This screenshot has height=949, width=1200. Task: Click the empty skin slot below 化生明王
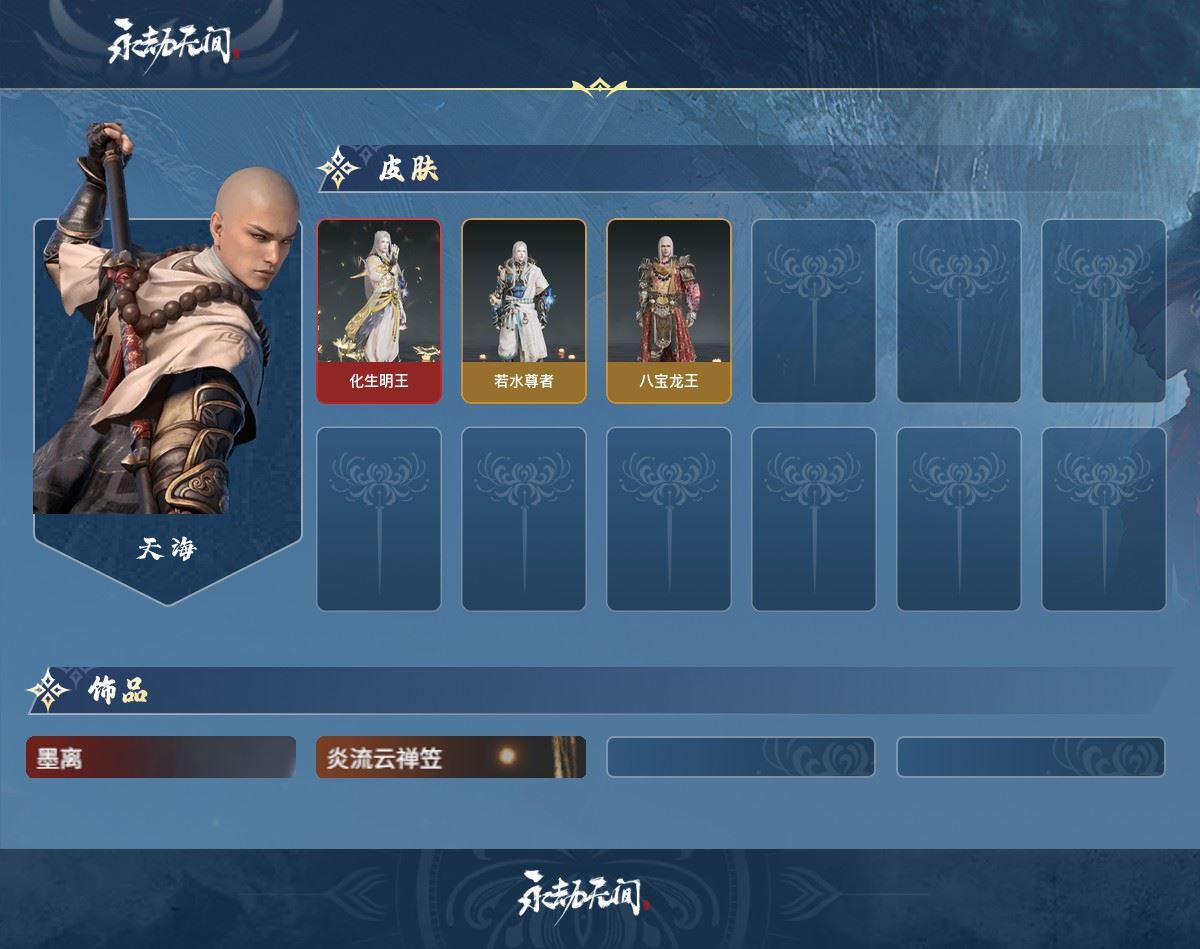(x=379, y=519)
